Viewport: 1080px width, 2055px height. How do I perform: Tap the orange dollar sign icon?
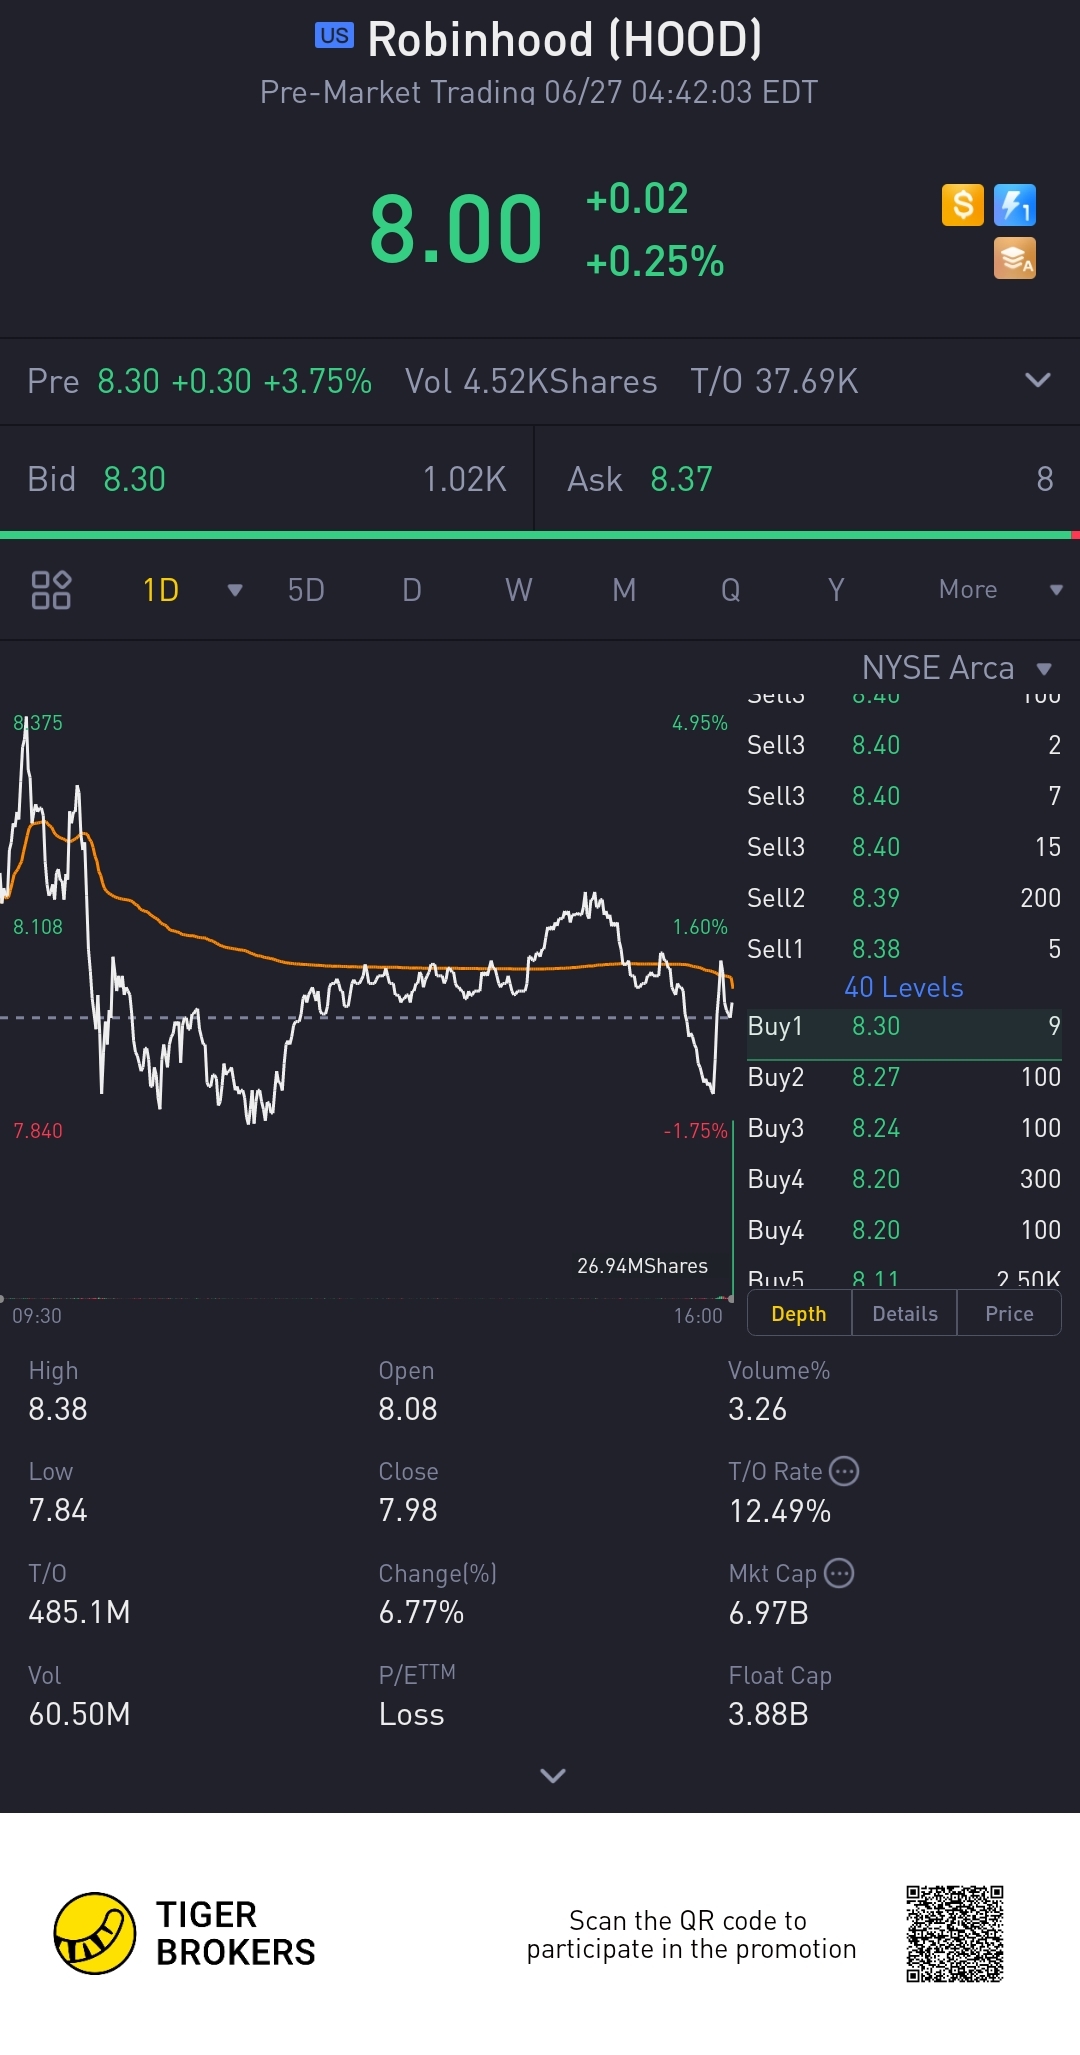point(963,205)
